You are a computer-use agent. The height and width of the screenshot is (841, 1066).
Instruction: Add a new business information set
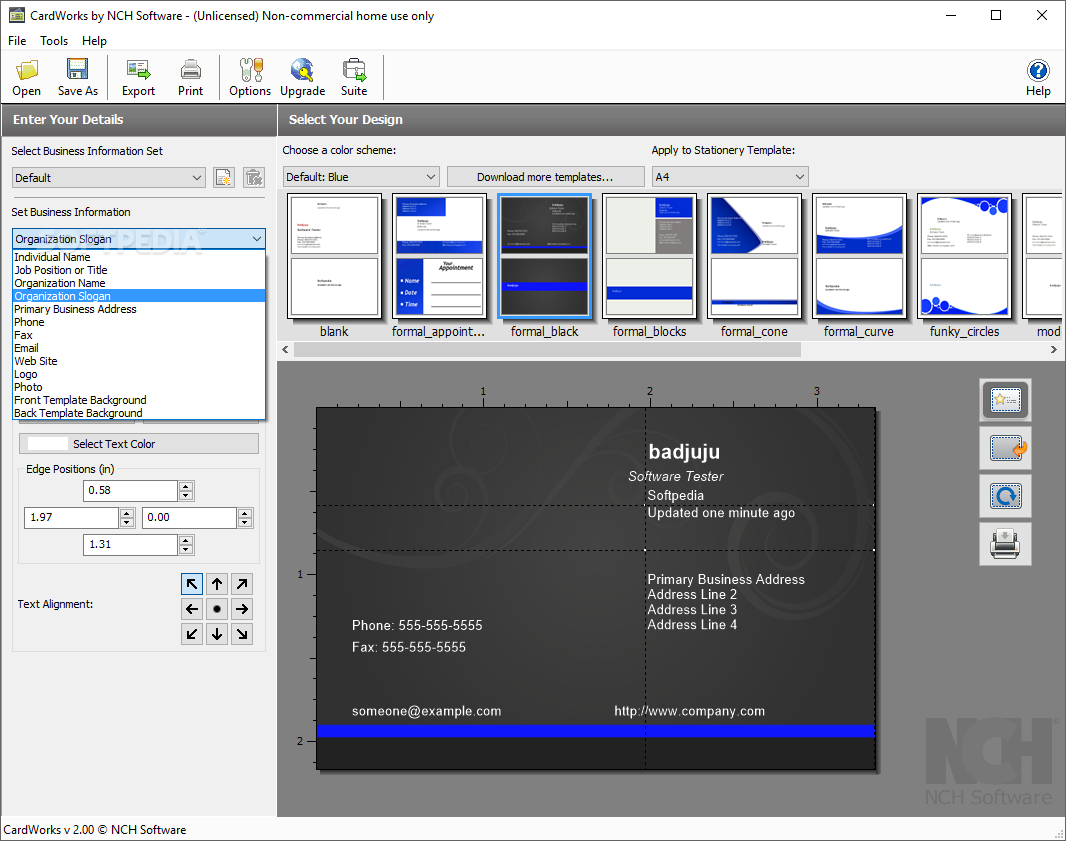coord(224,178)
